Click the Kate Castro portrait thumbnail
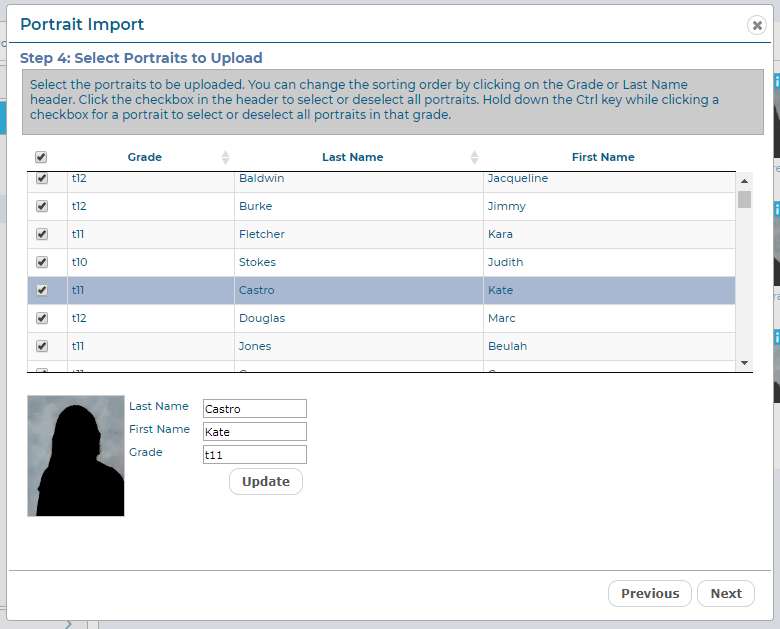This screenshot has width=780, height=629. click(76, 456)
